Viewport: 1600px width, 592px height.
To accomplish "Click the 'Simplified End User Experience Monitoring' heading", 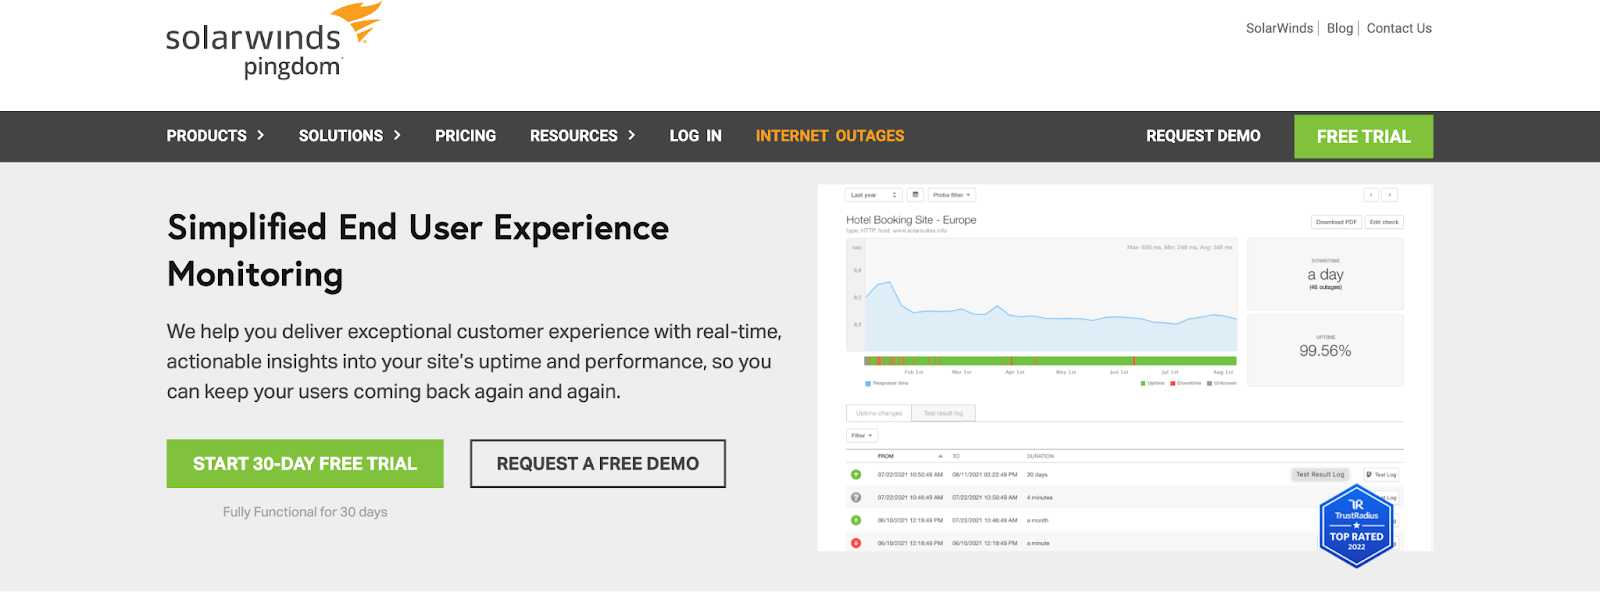I will pos(418,251).
